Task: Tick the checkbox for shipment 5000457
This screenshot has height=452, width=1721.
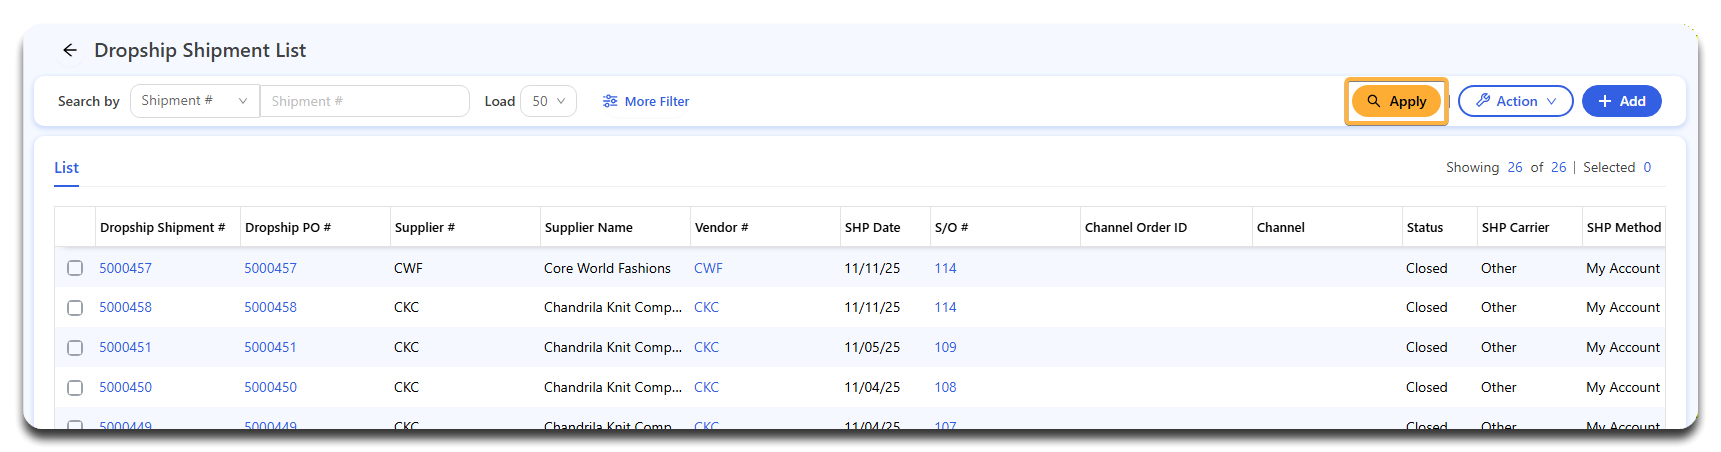Action: coord(75,268)
